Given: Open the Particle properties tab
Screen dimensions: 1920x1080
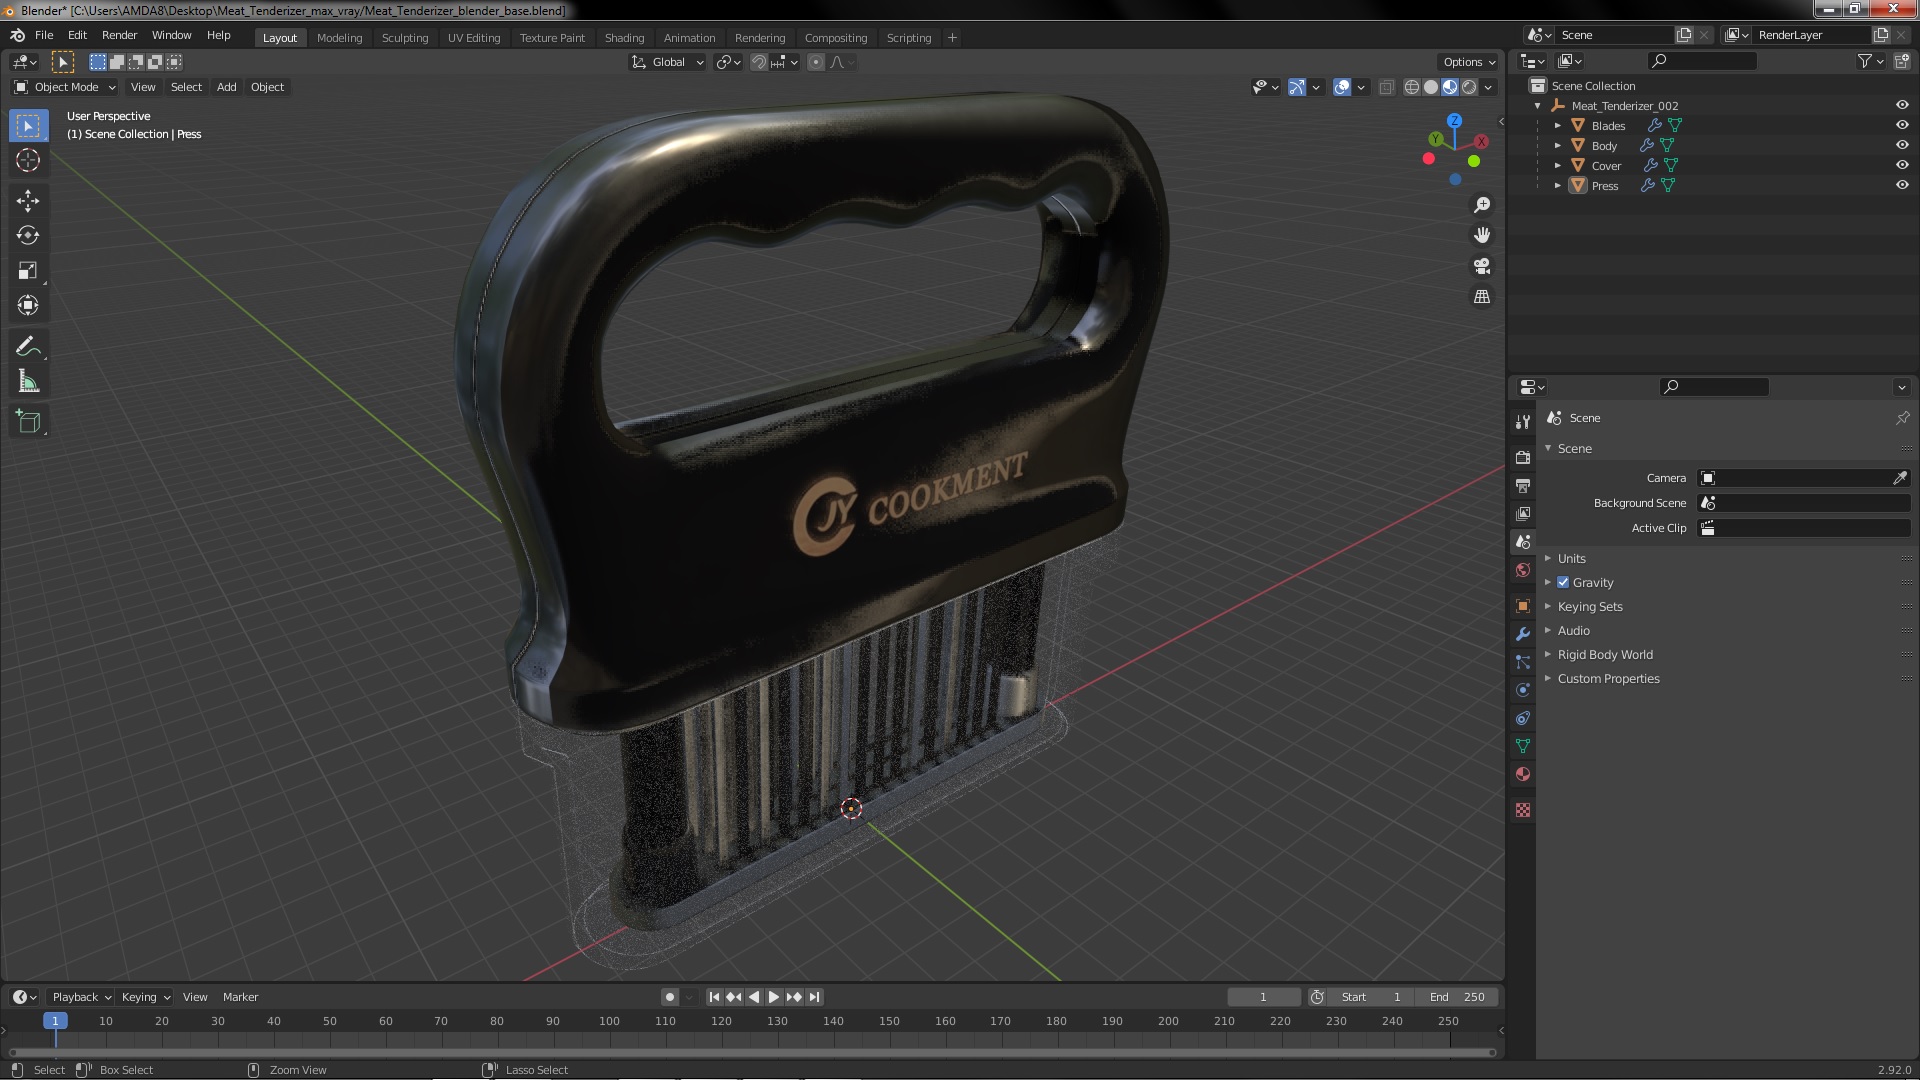Looking at the screenshot, I should pos(1523,662).
